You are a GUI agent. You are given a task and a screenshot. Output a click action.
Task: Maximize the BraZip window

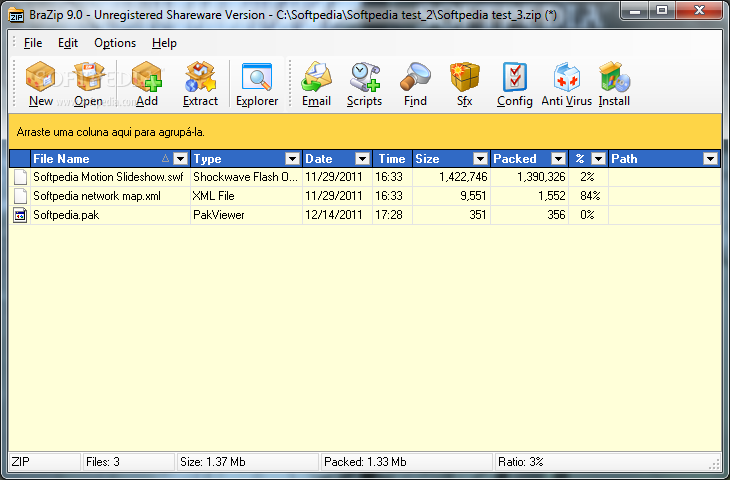(x=662, y=10)
